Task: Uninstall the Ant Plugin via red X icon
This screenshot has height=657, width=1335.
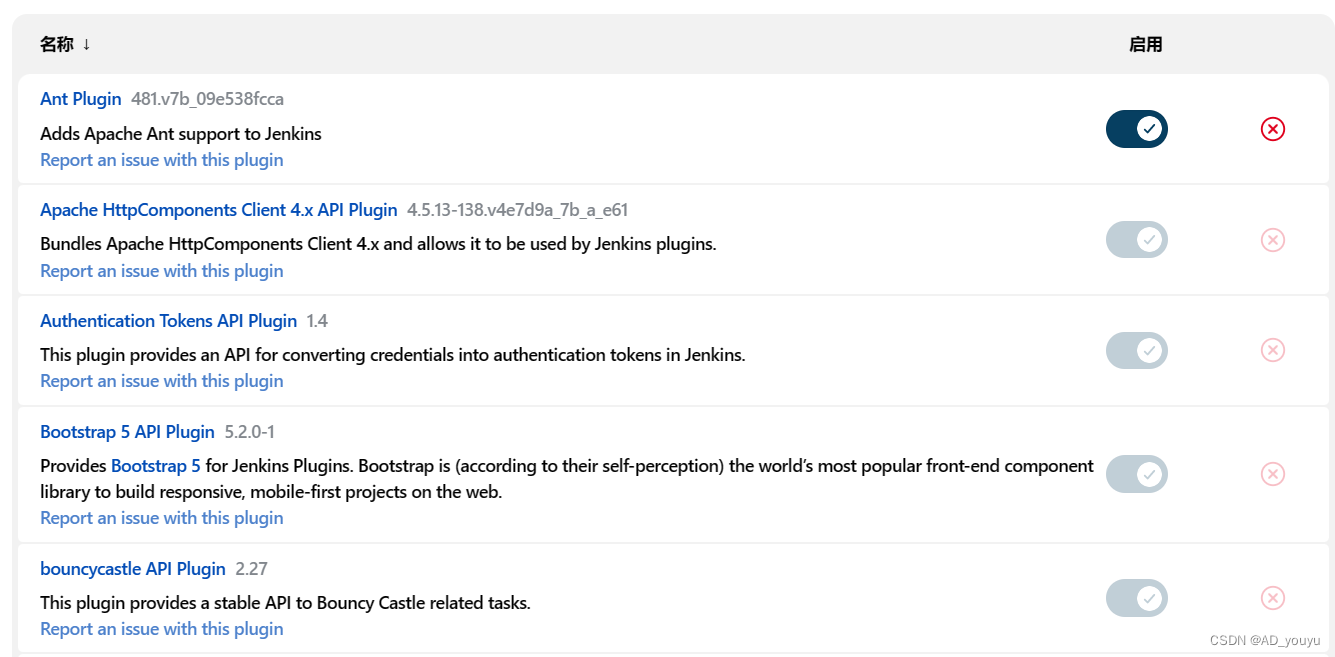Action: (x=1272, y=129)
